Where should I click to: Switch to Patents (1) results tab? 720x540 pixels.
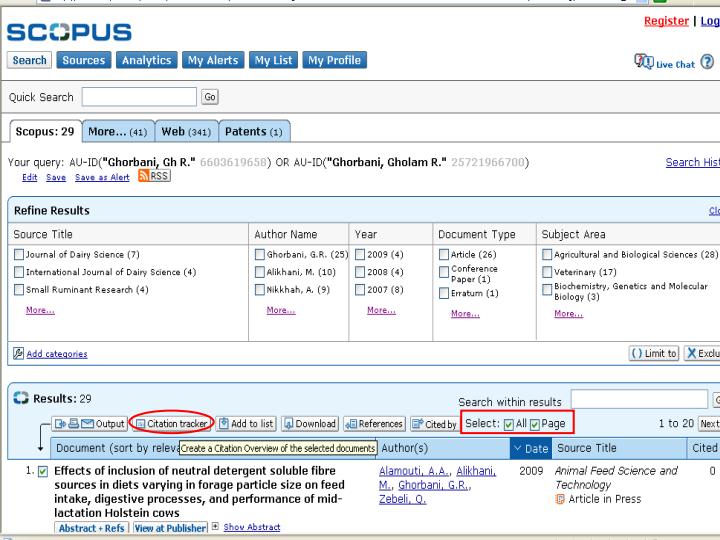(254, 132)
